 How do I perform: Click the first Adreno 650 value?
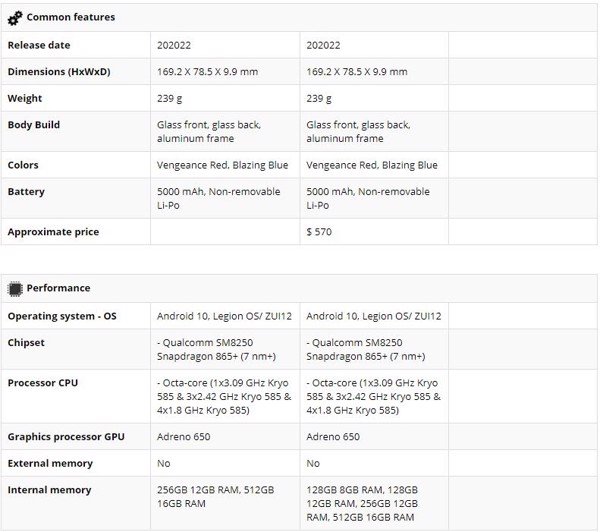pyautogui.click(x=184, y=437)
